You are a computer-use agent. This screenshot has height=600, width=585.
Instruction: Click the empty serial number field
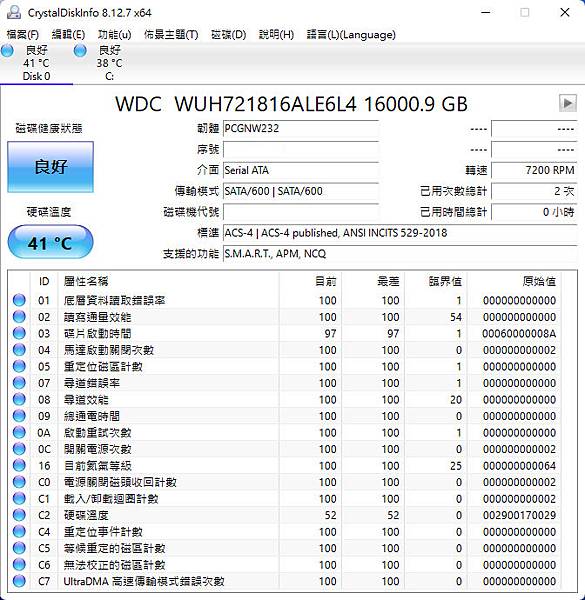[301, 149]
